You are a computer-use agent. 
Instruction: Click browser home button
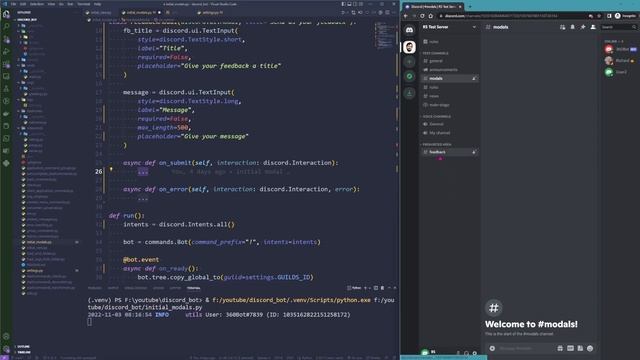point(431,16)
